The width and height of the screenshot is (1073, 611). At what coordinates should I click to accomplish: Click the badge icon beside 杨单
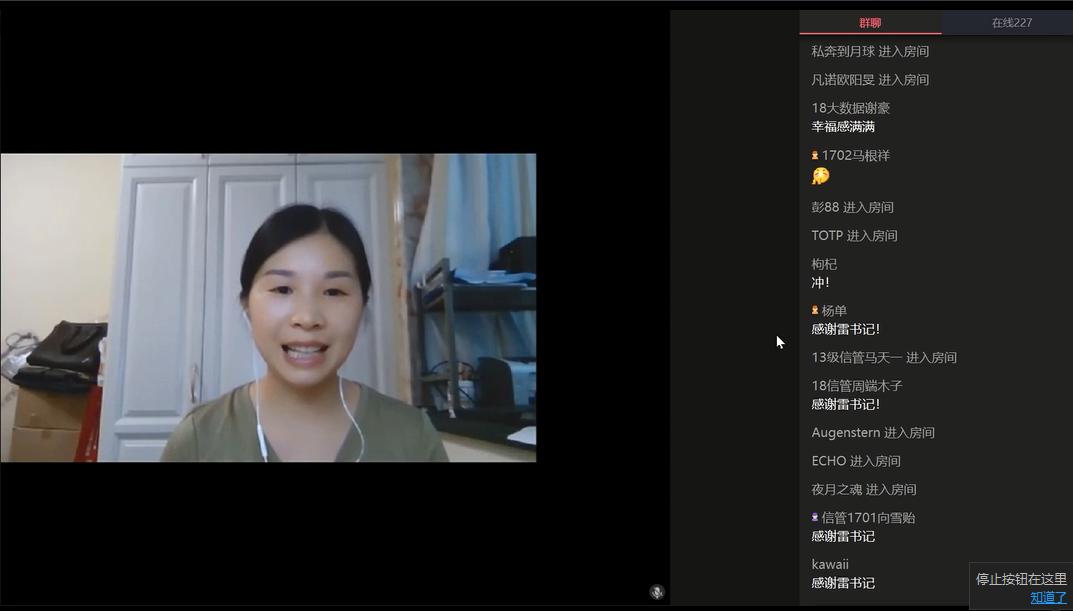tap(815, 311)
